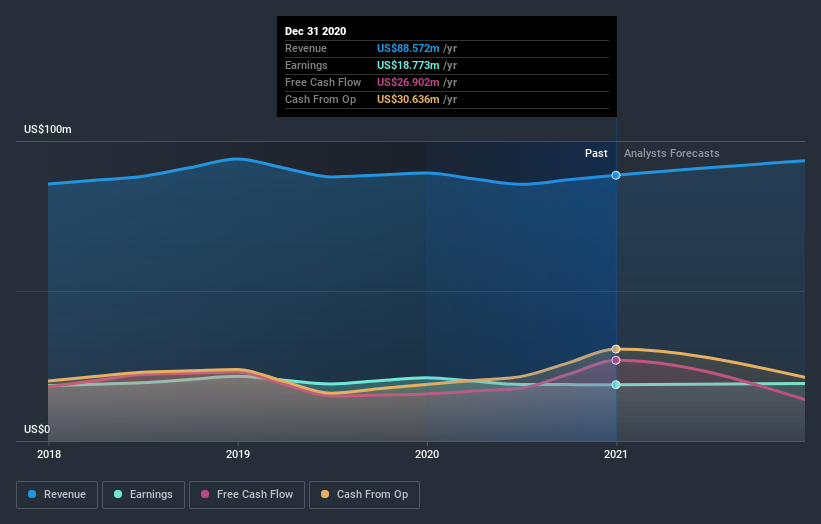Select the 2018 axis label
Viewport: 821px width, 524px height.
tap(49, 454)
